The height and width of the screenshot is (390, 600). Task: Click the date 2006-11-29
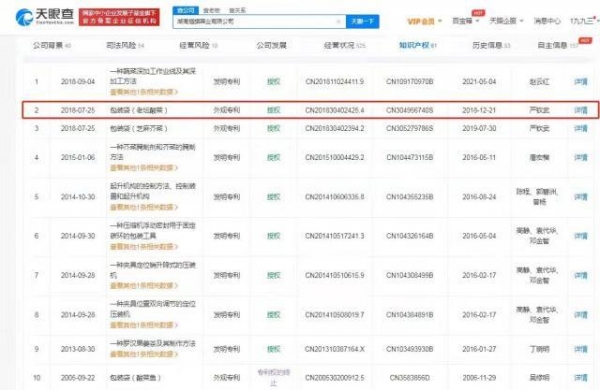(x=479, y=378)
